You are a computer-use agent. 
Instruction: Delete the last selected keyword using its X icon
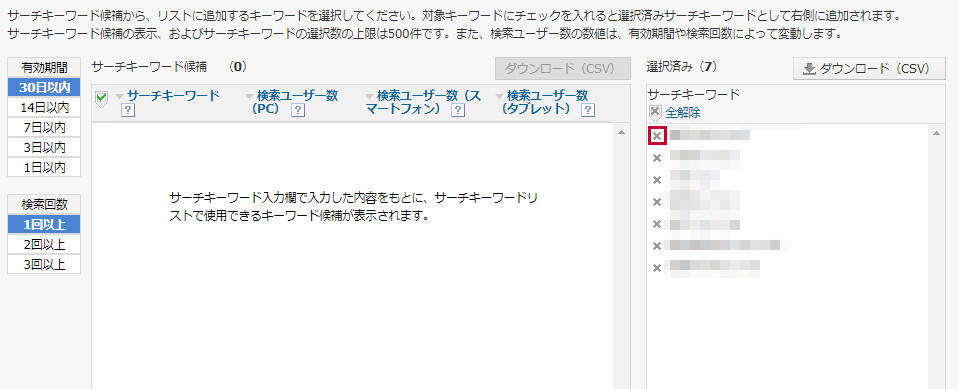[657, 268]
